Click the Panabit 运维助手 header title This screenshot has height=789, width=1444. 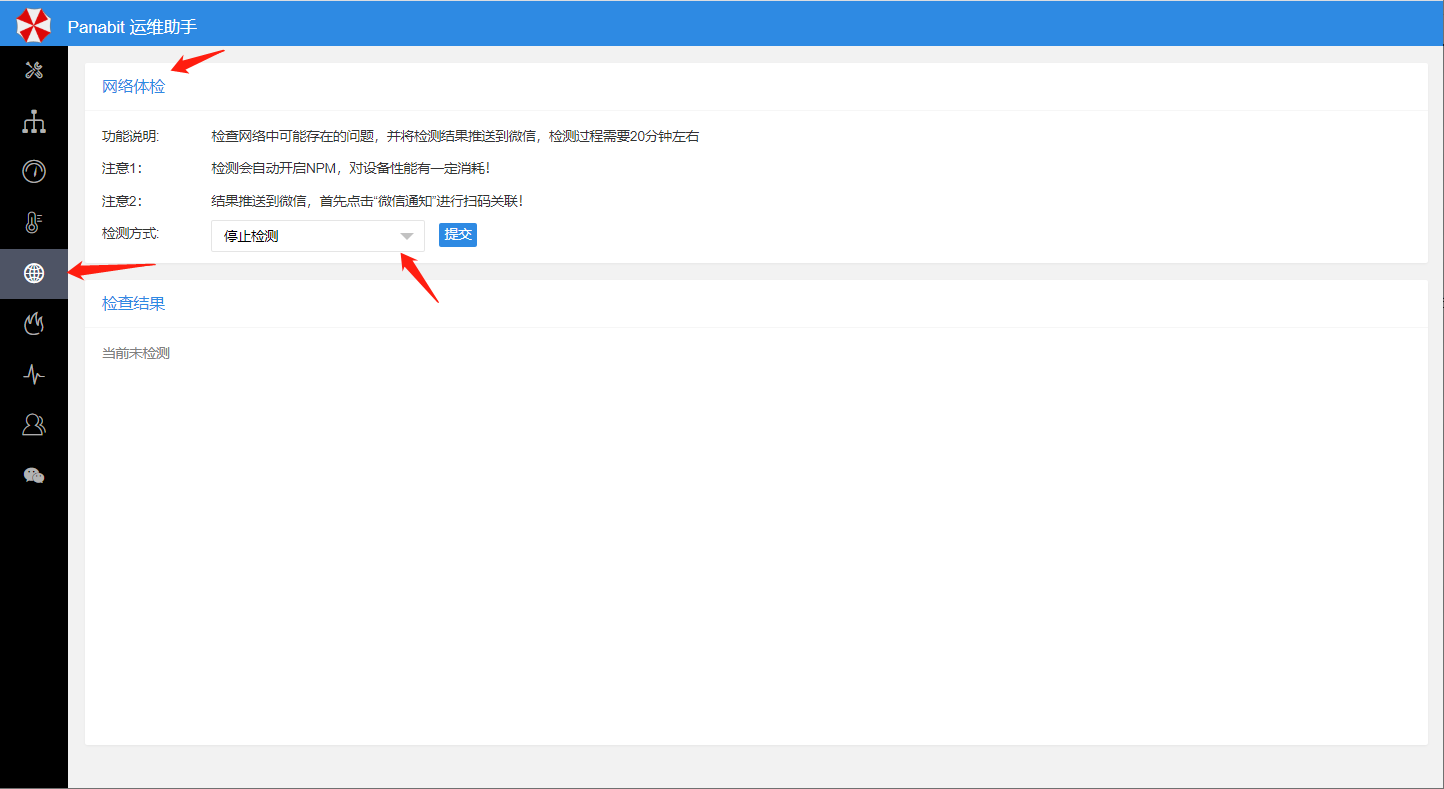132,27
